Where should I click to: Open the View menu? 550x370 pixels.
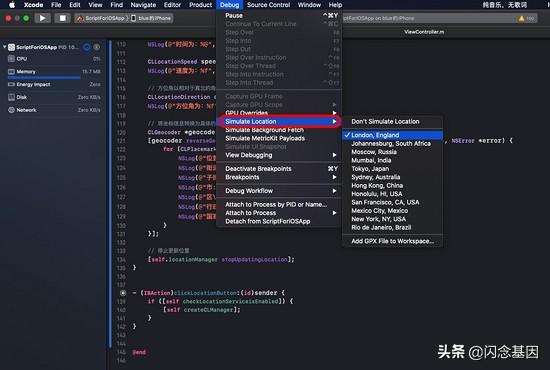click(x=95, y=5)
